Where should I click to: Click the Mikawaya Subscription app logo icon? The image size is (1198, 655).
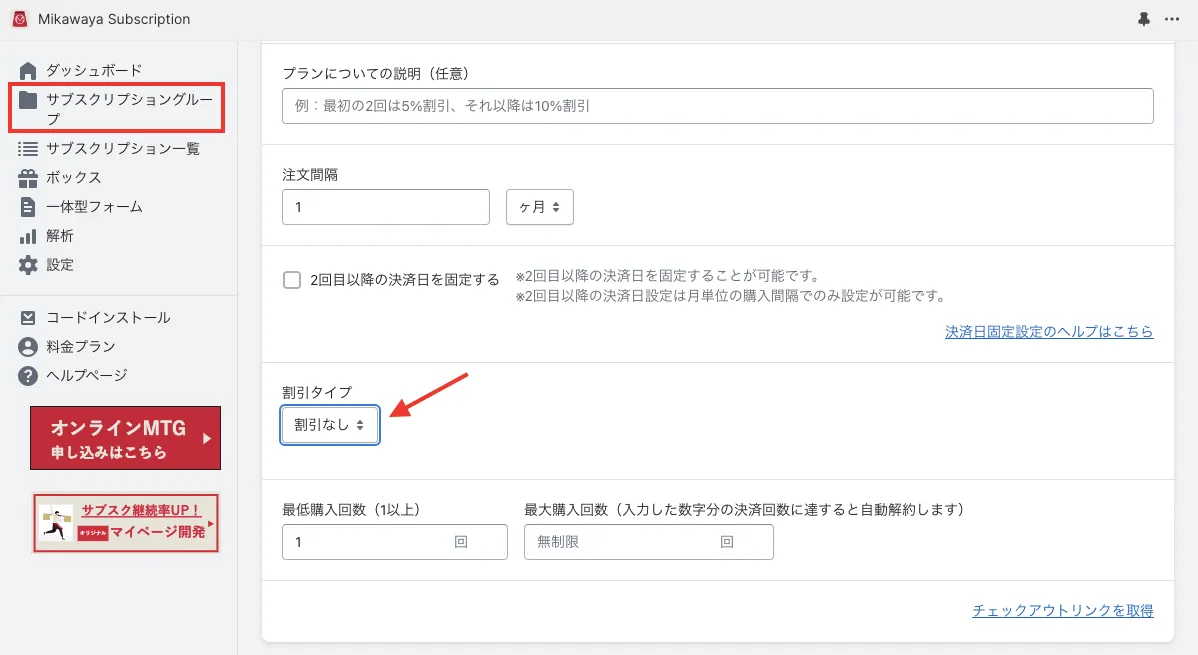coord(20,19)
